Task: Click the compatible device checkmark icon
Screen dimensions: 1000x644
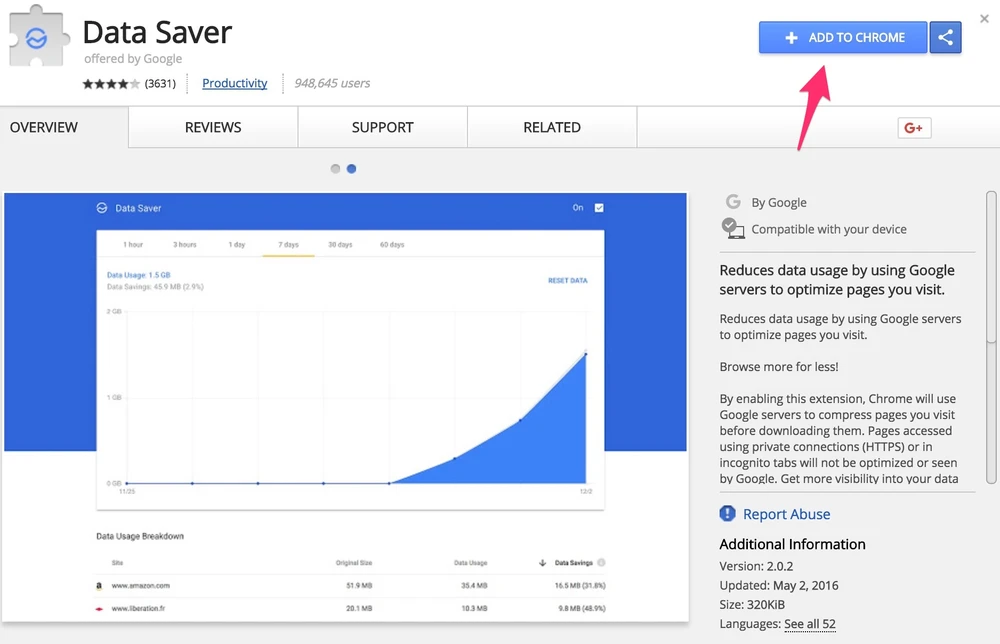Action: [733, 229]
